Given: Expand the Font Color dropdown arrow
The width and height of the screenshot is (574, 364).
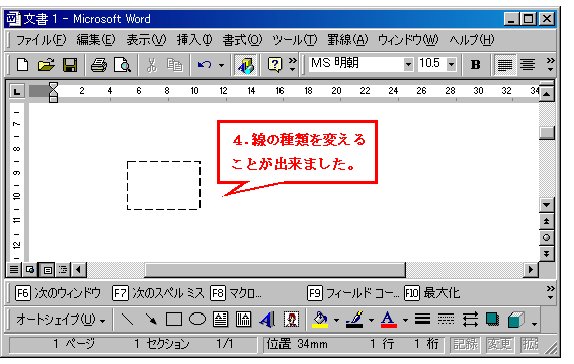Looking at the screenshot, I should (405, 320).
